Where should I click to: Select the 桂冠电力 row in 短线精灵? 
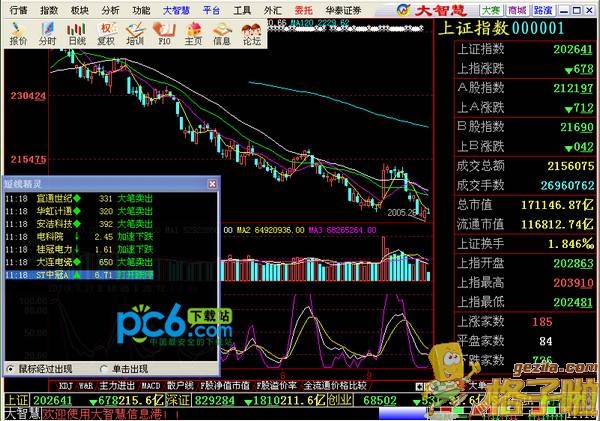click(79, 250)
